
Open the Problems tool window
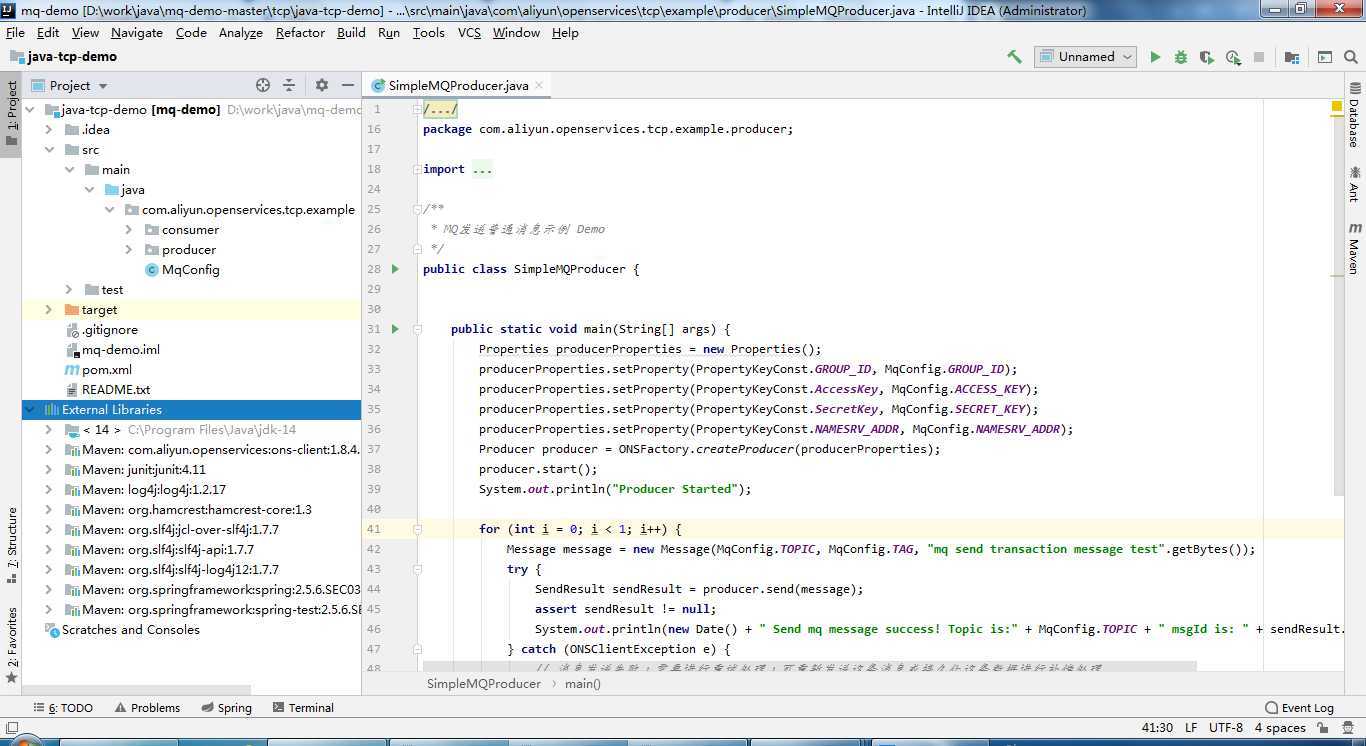(147, 708)
